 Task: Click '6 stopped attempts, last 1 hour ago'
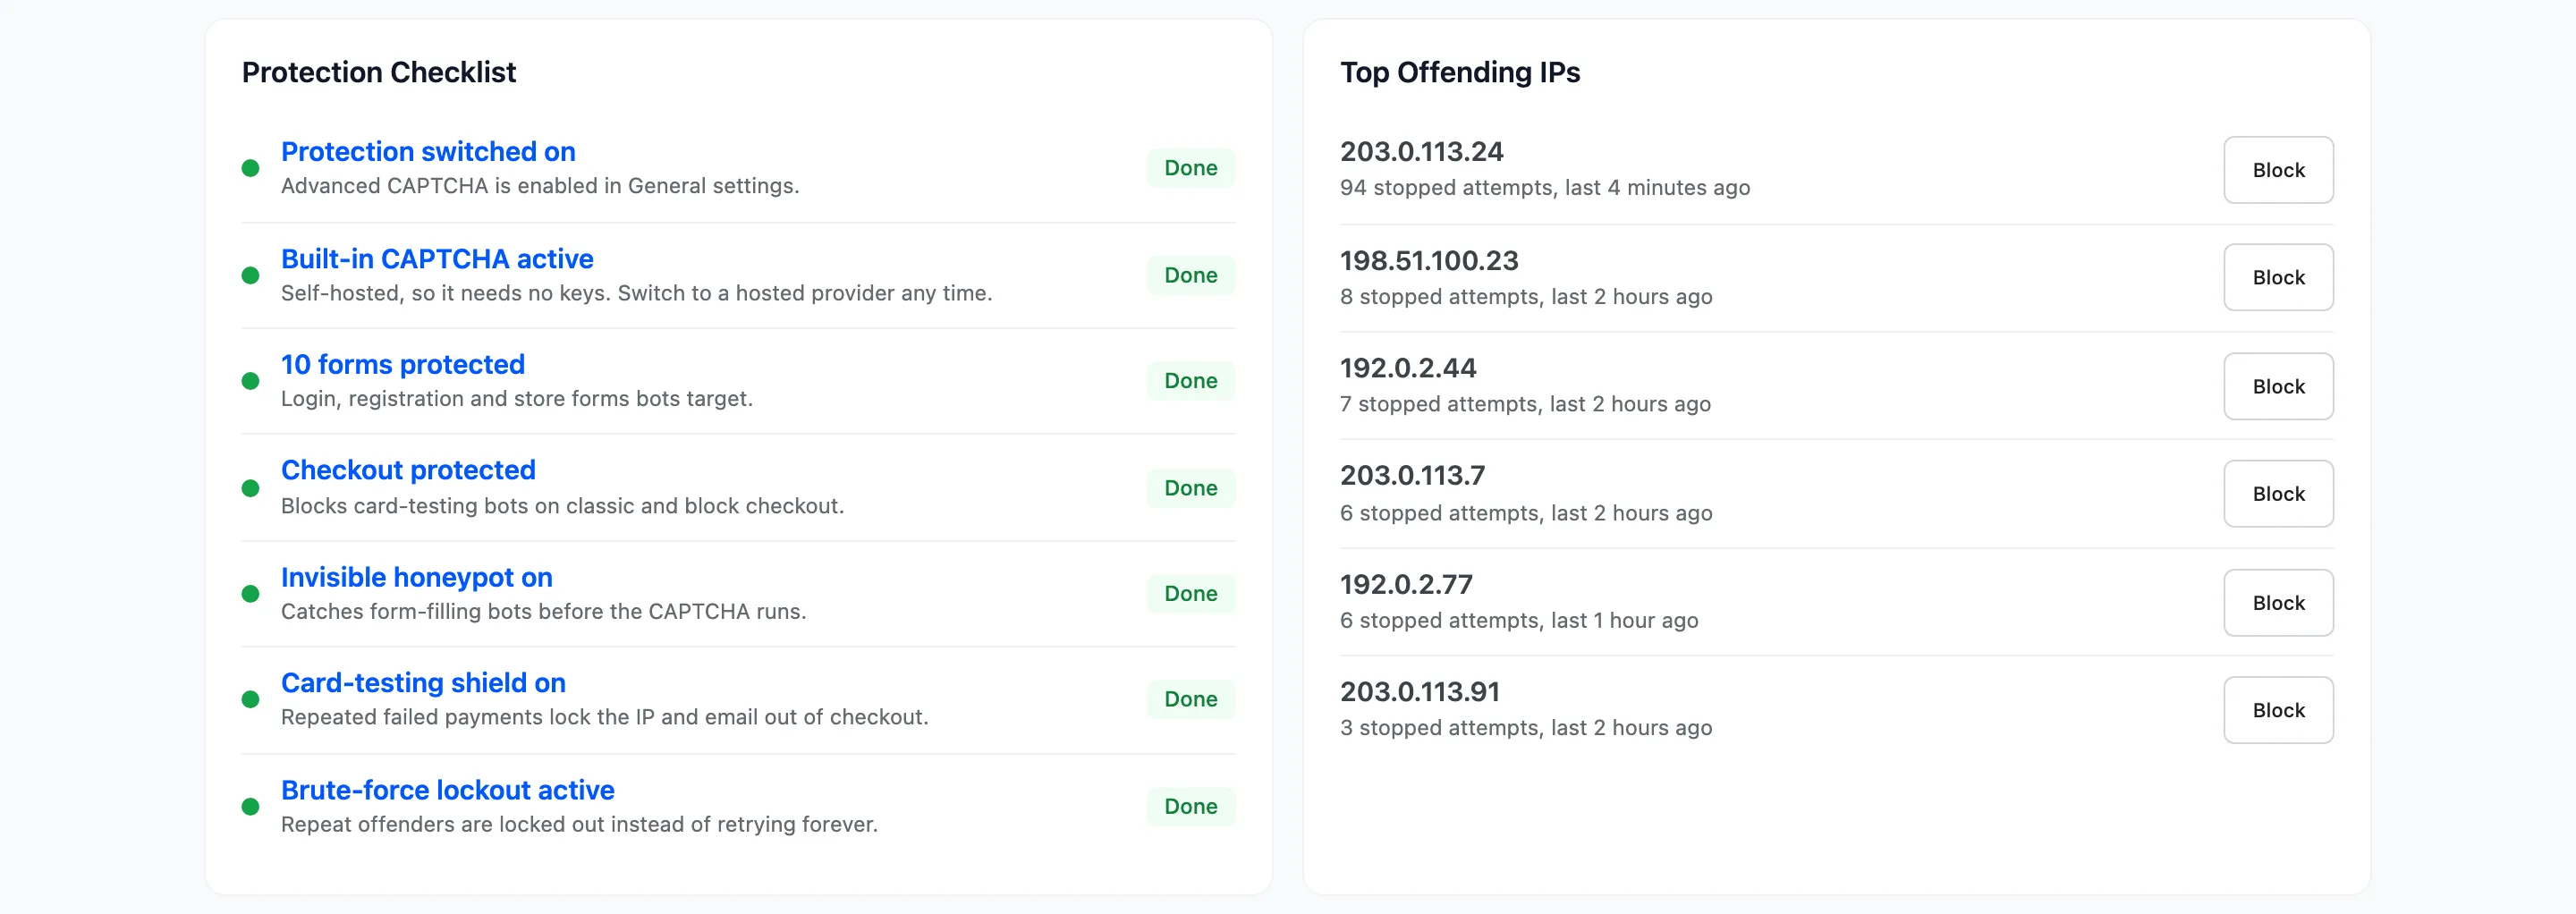click(x=1519, y=621)
